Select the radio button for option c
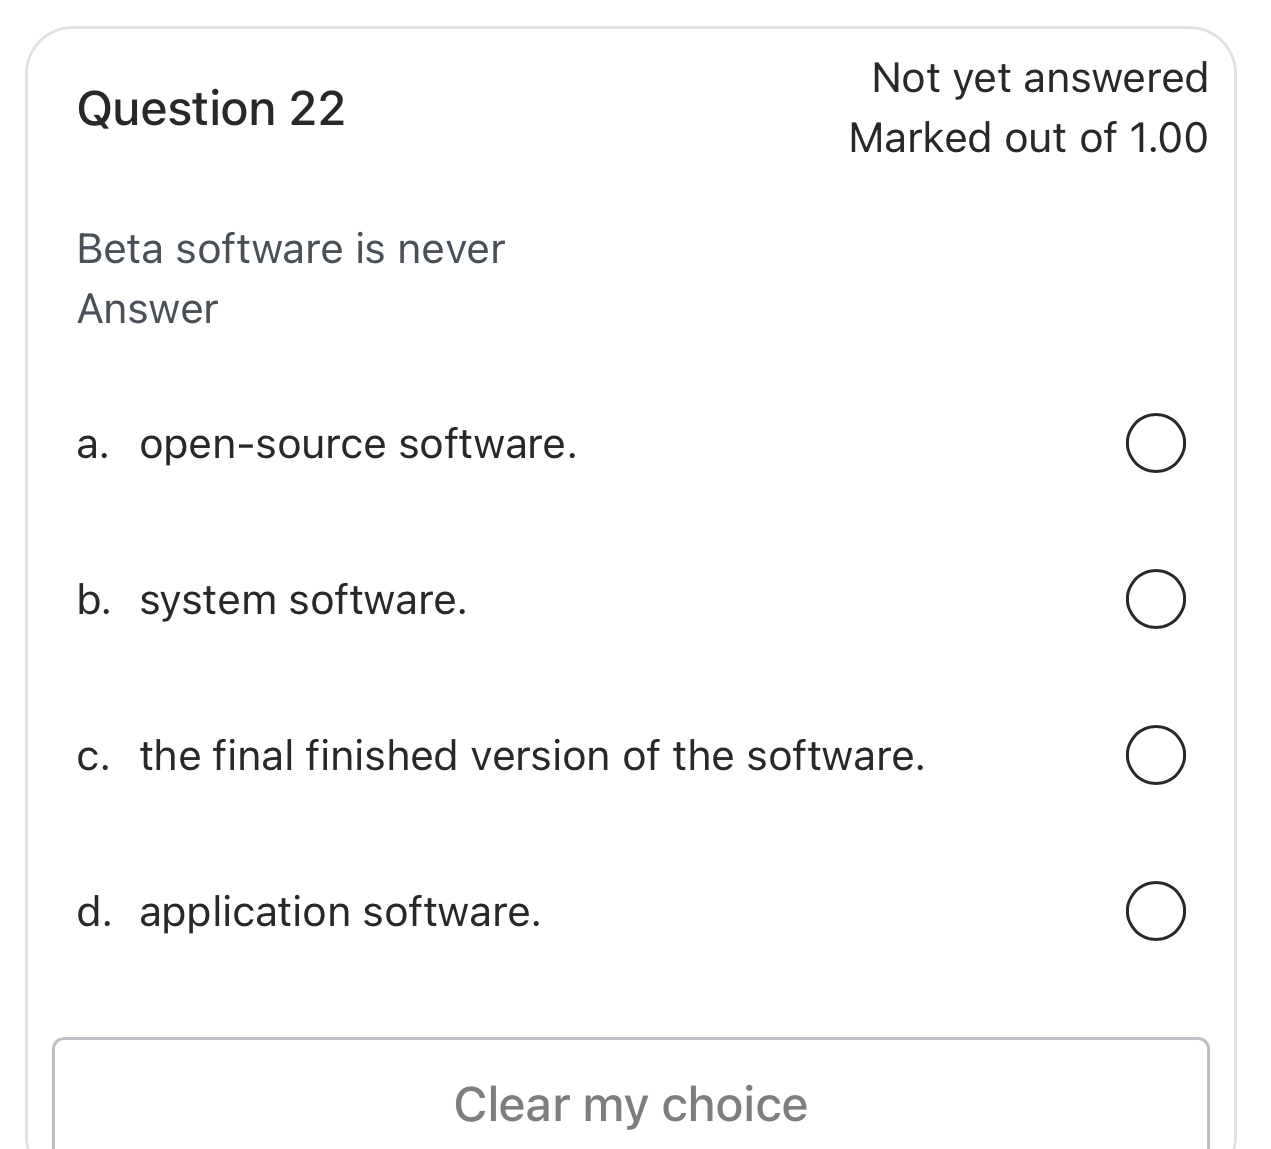This screenshot has height=1149, width=1271. [x=1155, y=755]
